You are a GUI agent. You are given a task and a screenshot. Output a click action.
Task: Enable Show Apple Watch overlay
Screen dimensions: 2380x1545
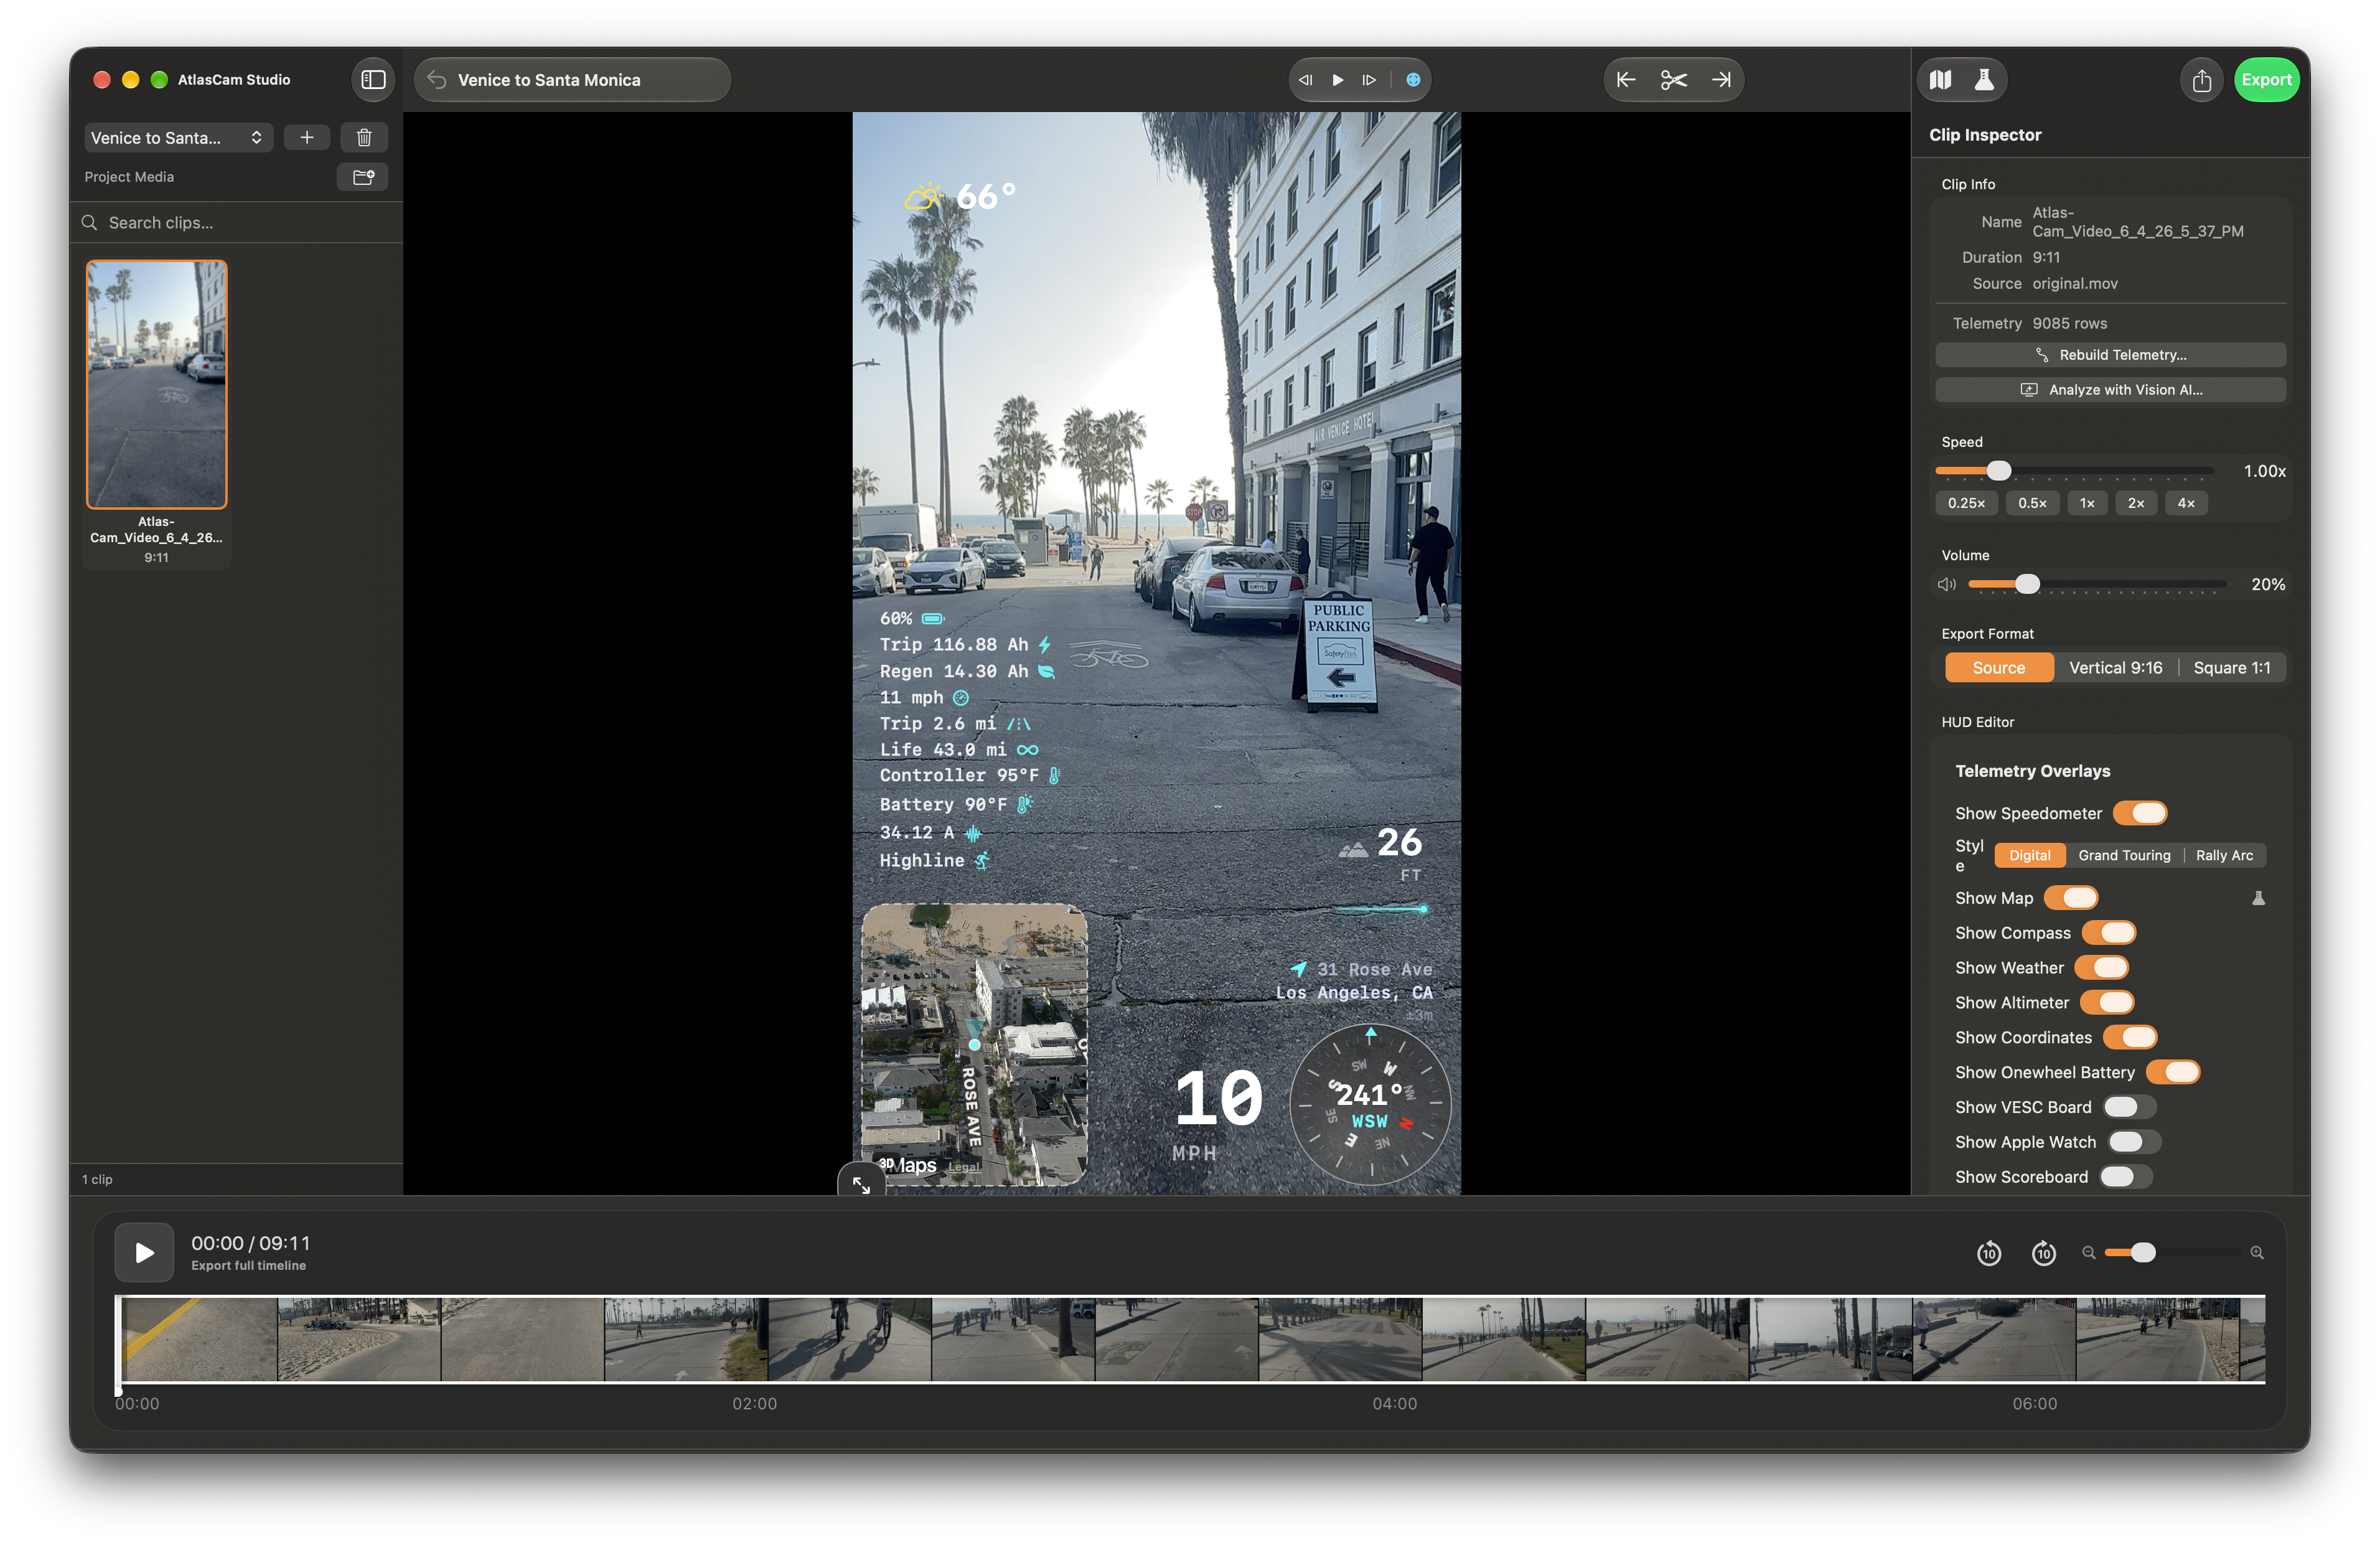2134,1142
